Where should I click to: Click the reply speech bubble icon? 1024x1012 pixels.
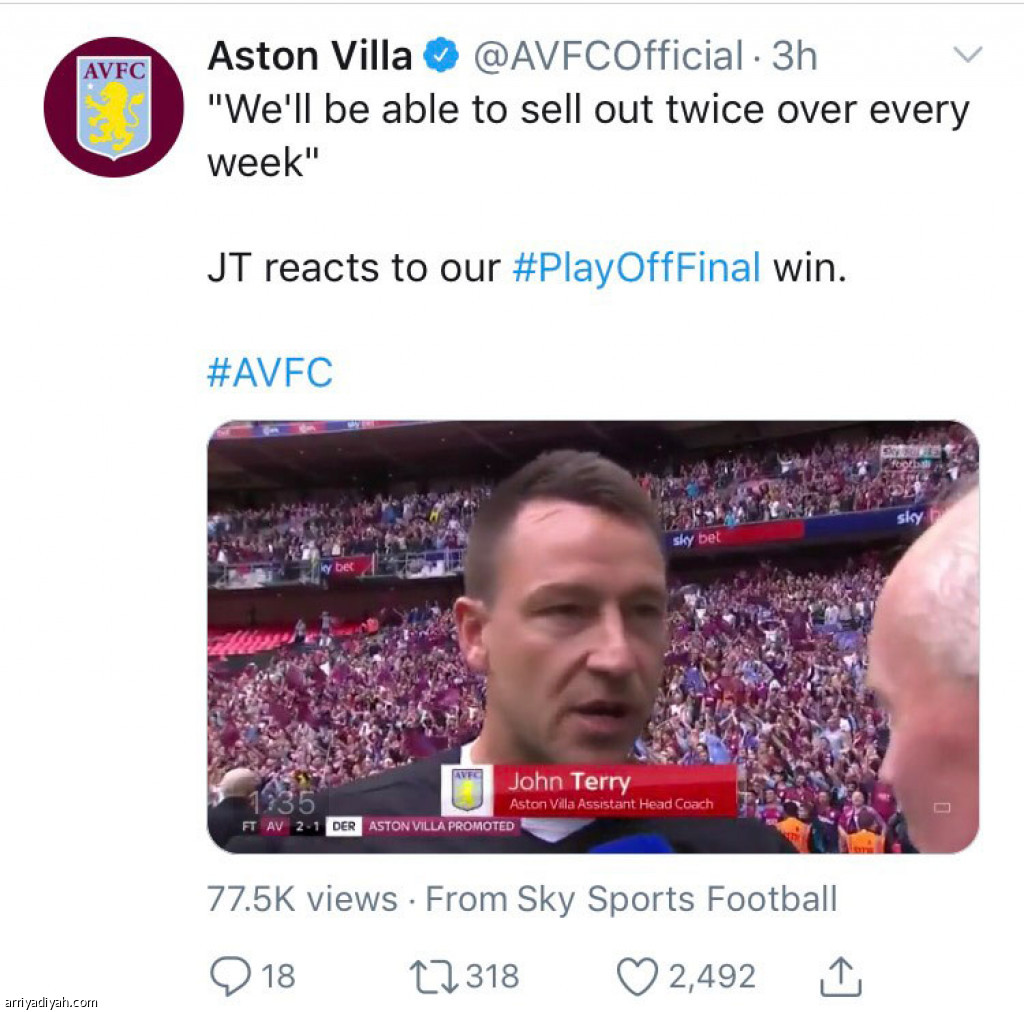coord(230,976)
